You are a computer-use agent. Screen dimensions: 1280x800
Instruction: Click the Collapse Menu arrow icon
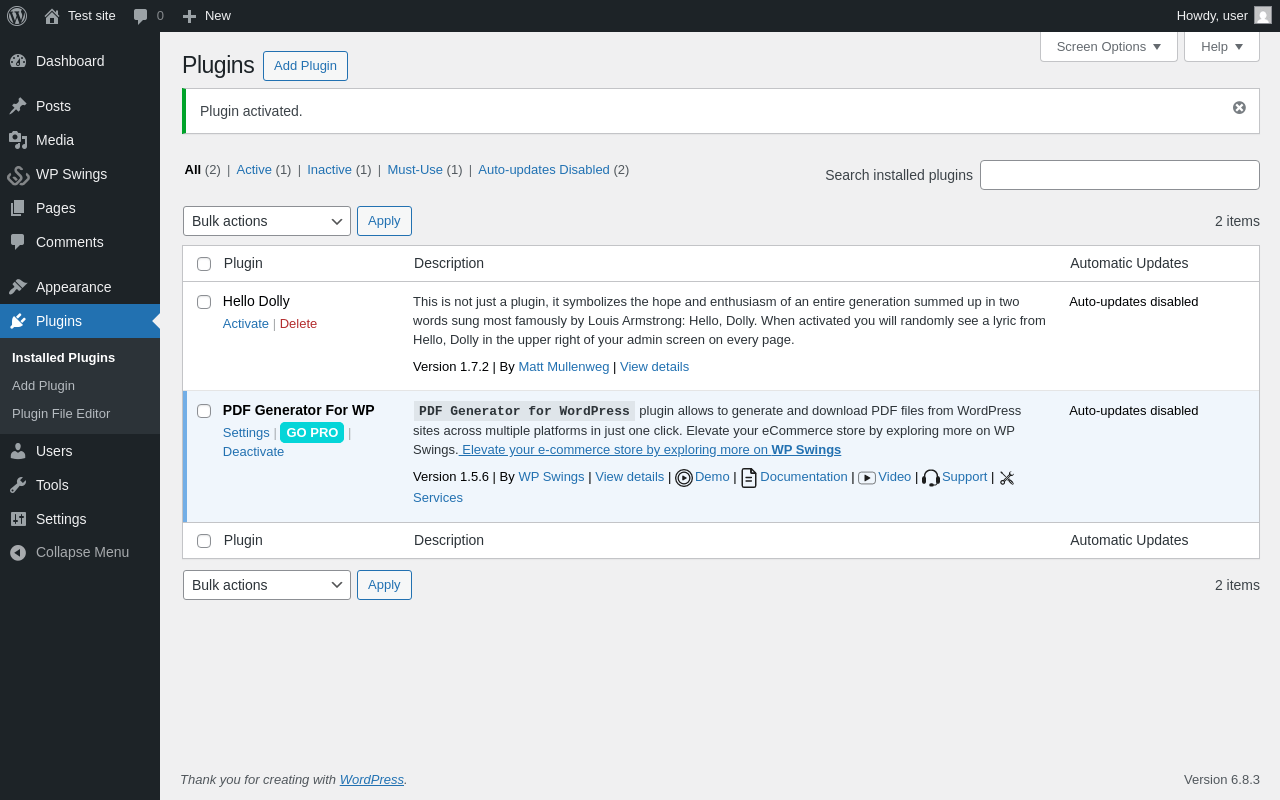click(18, 552)
